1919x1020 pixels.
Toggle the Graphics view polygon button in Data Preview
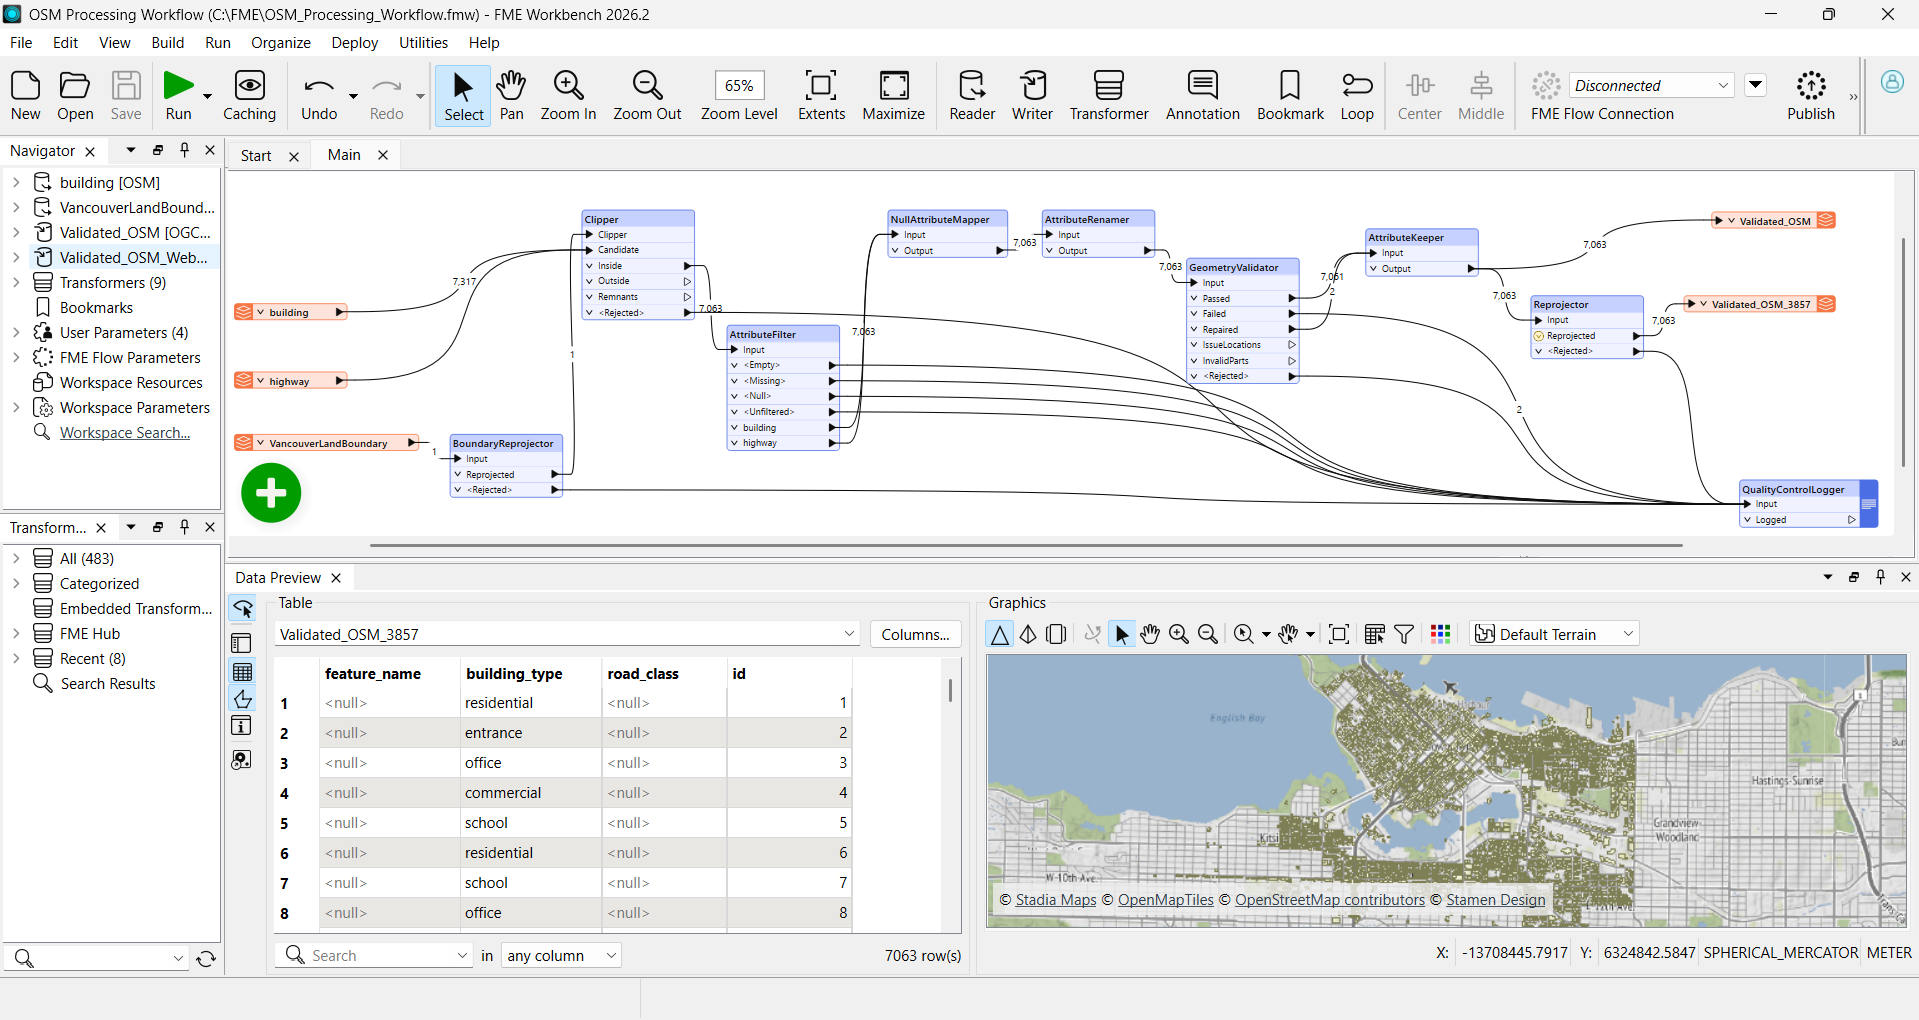[x=242, y=699]
